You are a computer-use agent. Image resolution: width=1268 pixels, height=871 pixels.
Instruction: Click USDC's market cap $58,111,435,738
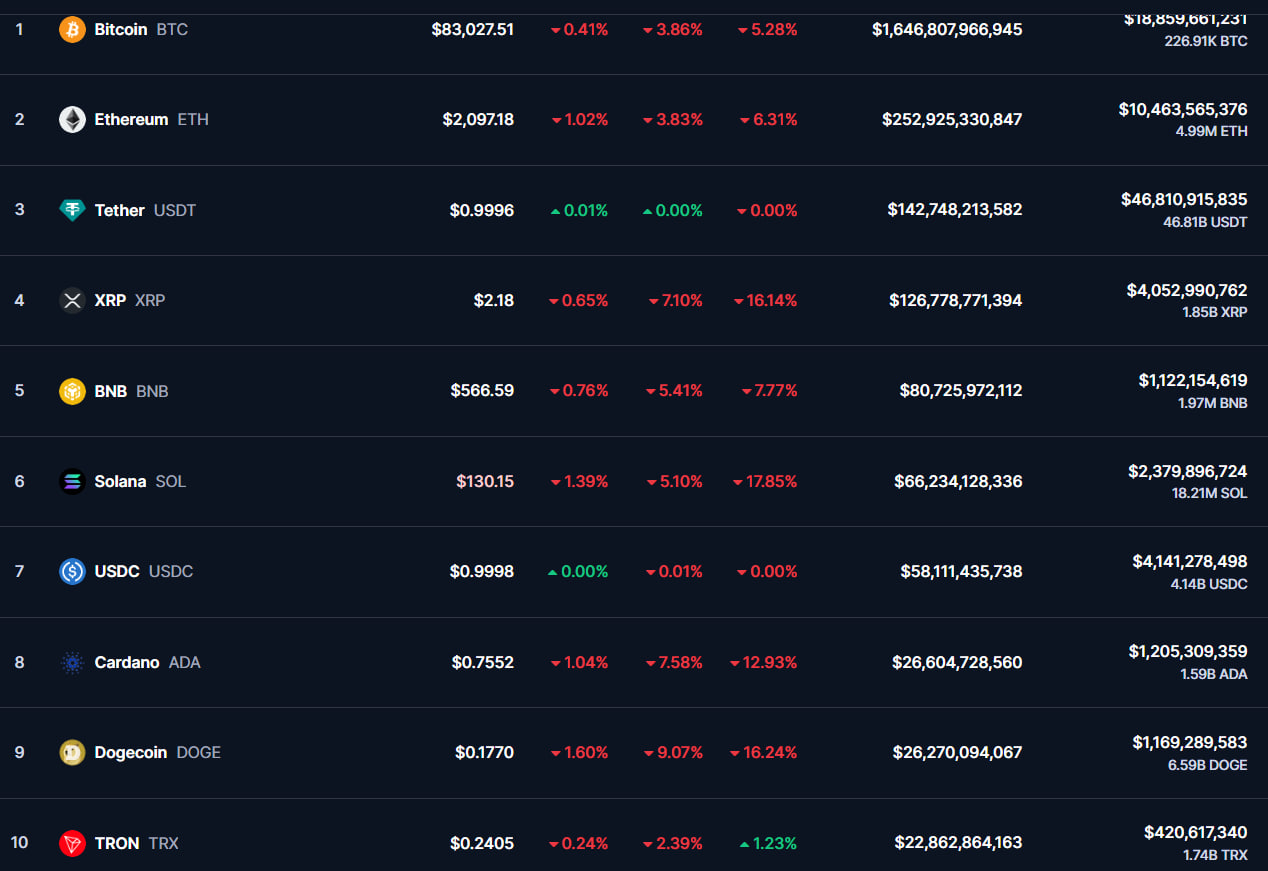961,571
